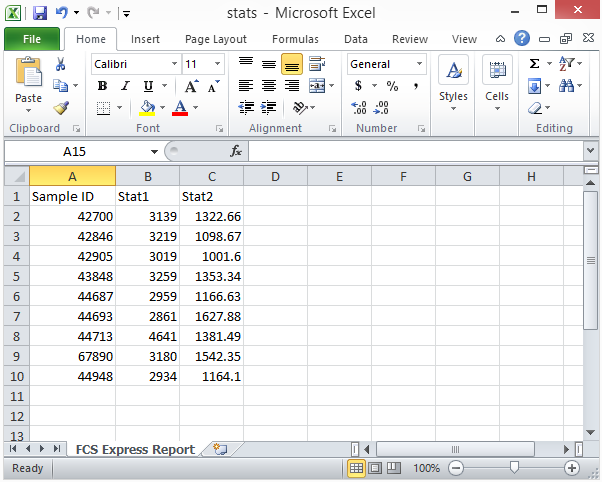Image resolution: width=602 pixels, height=482 pixels.
Task: Click the Percent Style icon
Action: [392, 86]
